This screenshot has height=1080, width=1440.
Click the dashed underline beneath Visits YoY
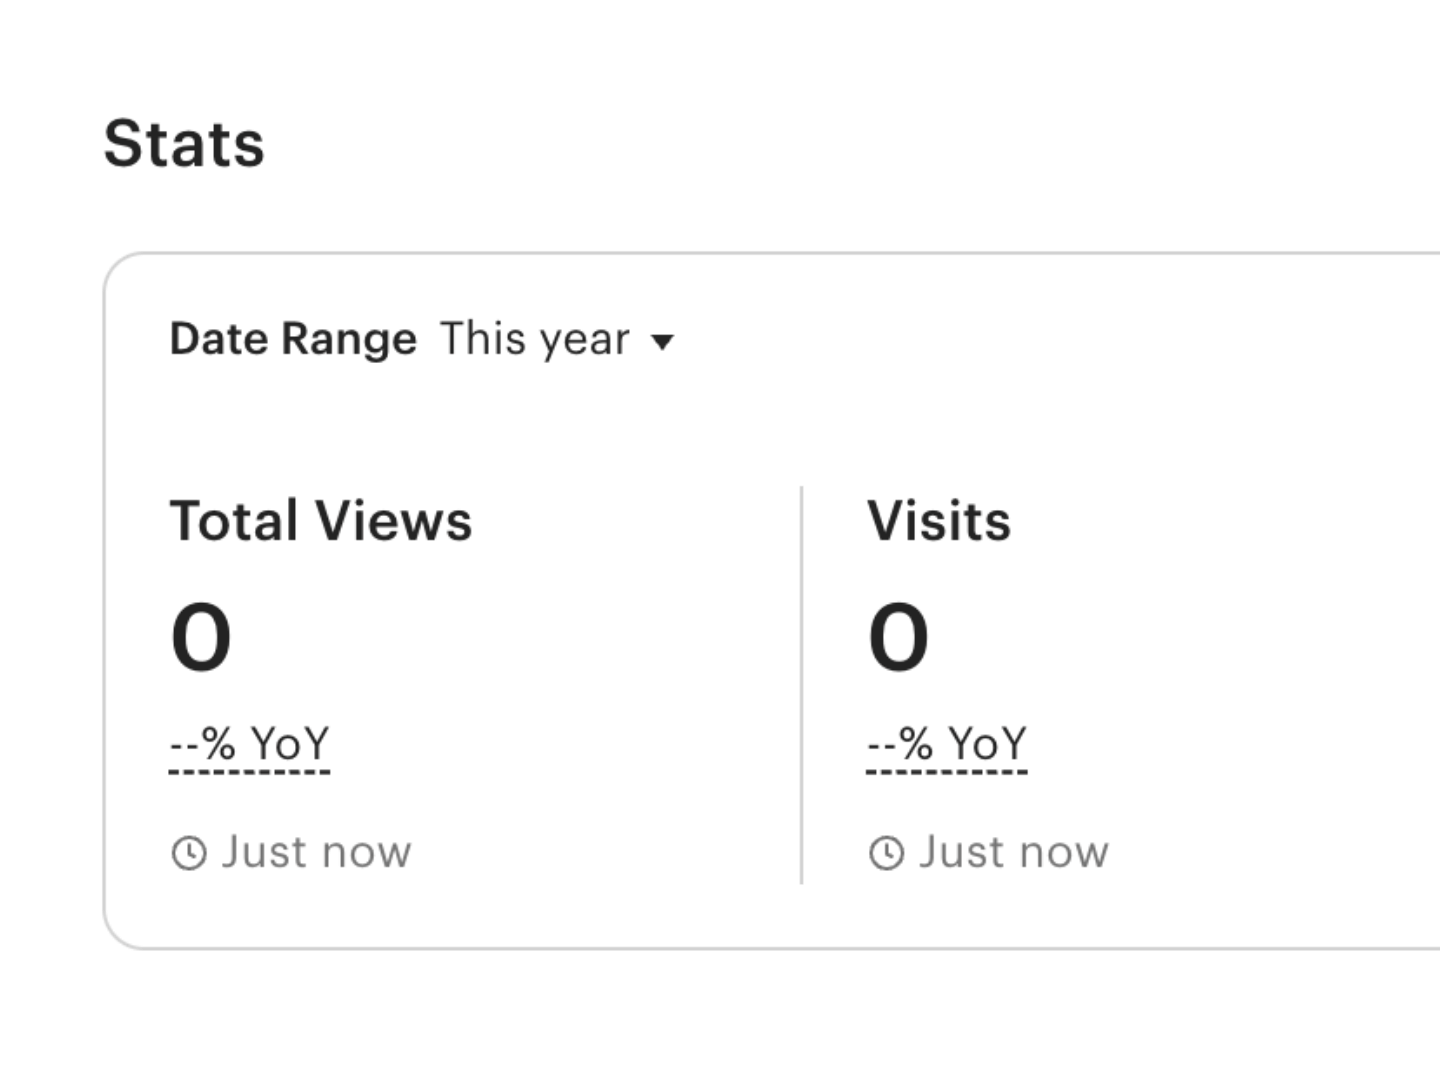[x=947, y=772]
